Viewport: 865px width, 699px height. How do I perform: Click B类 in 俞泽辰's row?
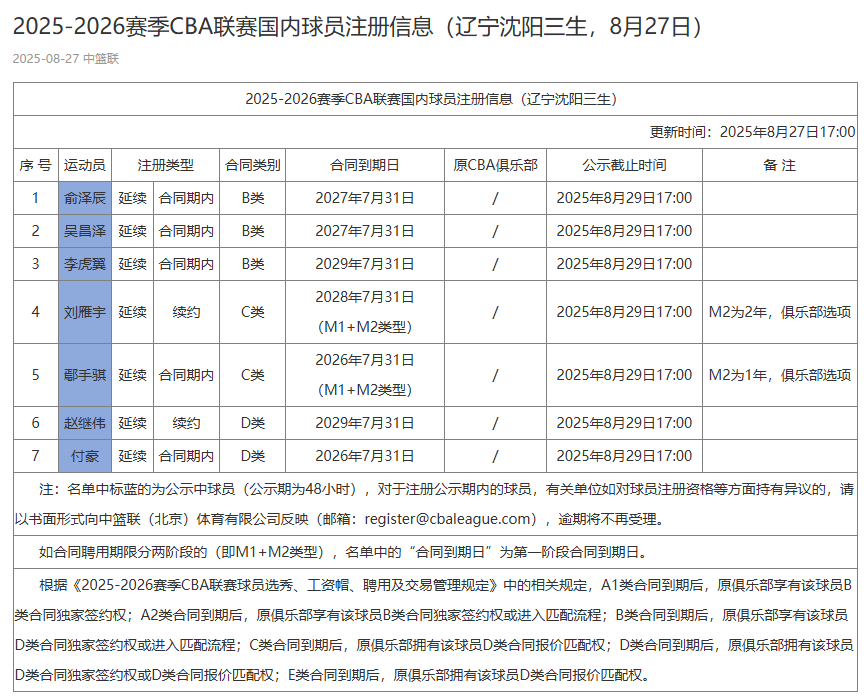pyautogui.click(x=253, y=198)
